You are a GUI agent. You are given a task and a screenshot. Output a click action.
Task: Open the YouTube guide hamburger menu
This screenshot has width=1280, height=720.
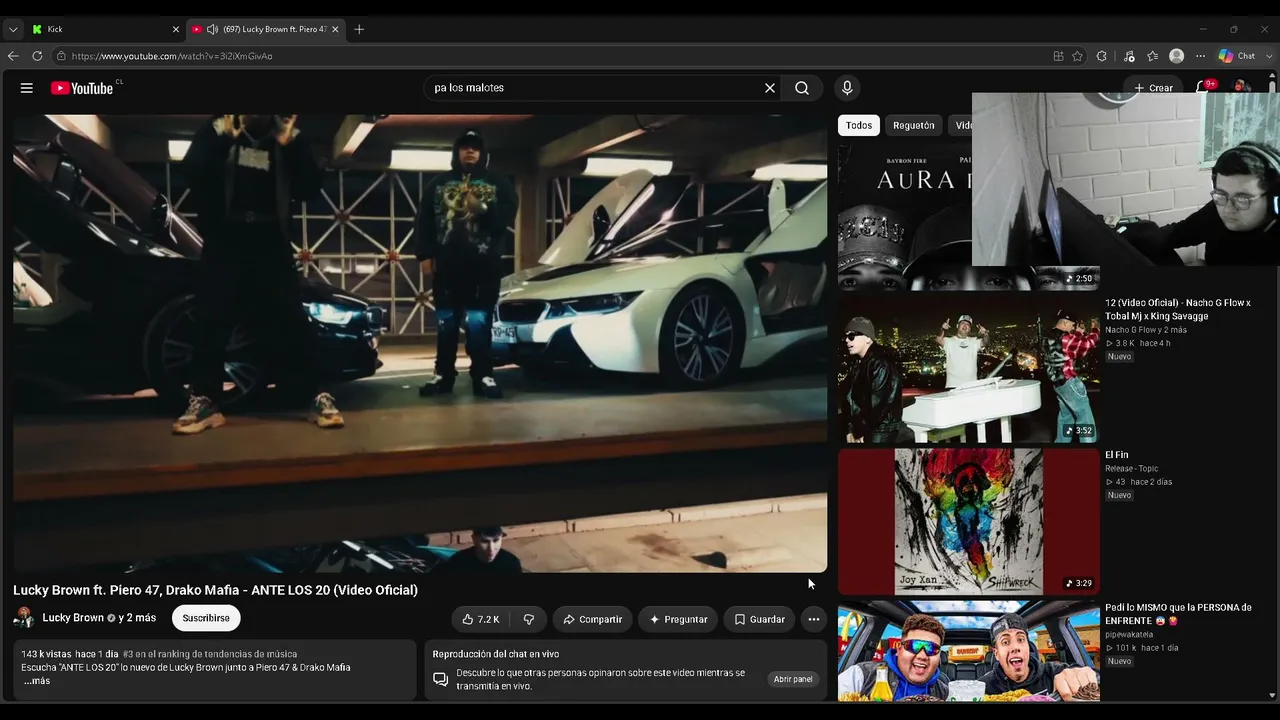[x=27, y=88]
